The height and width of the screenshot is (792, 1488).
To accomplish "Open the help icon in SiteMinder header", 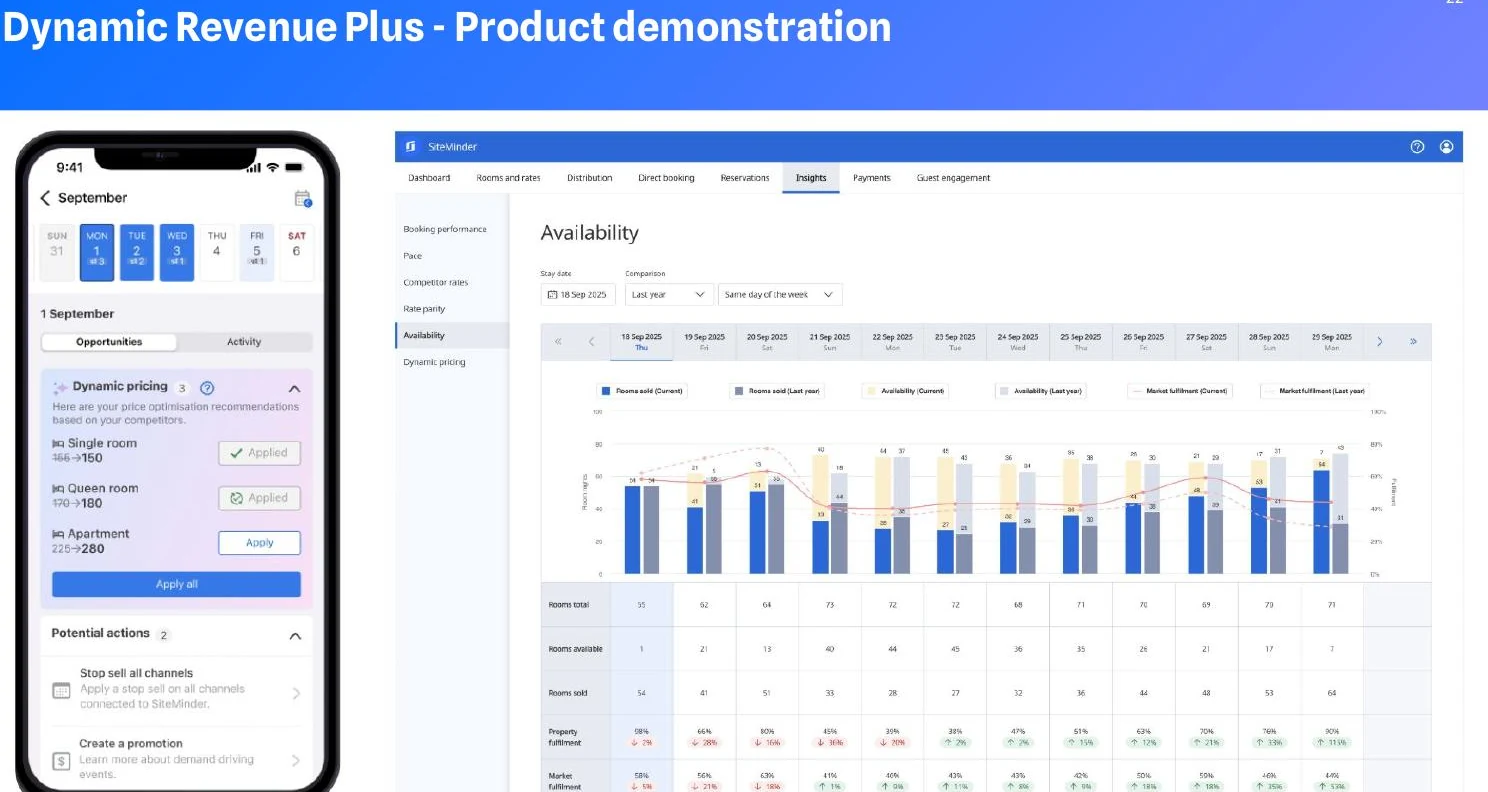I will pos(1417,146).
